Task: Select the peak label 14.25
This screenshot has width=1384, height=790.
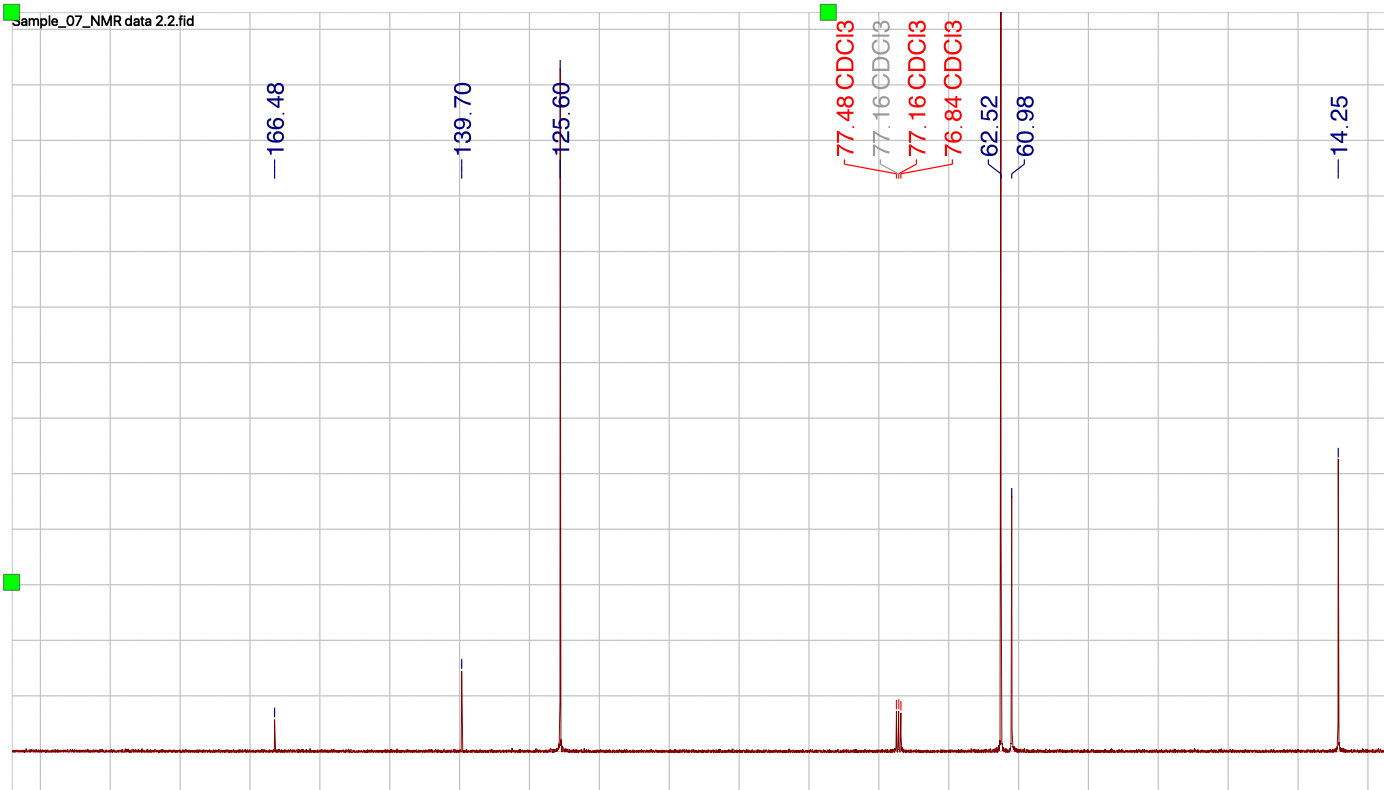Action: point(1337,125)
